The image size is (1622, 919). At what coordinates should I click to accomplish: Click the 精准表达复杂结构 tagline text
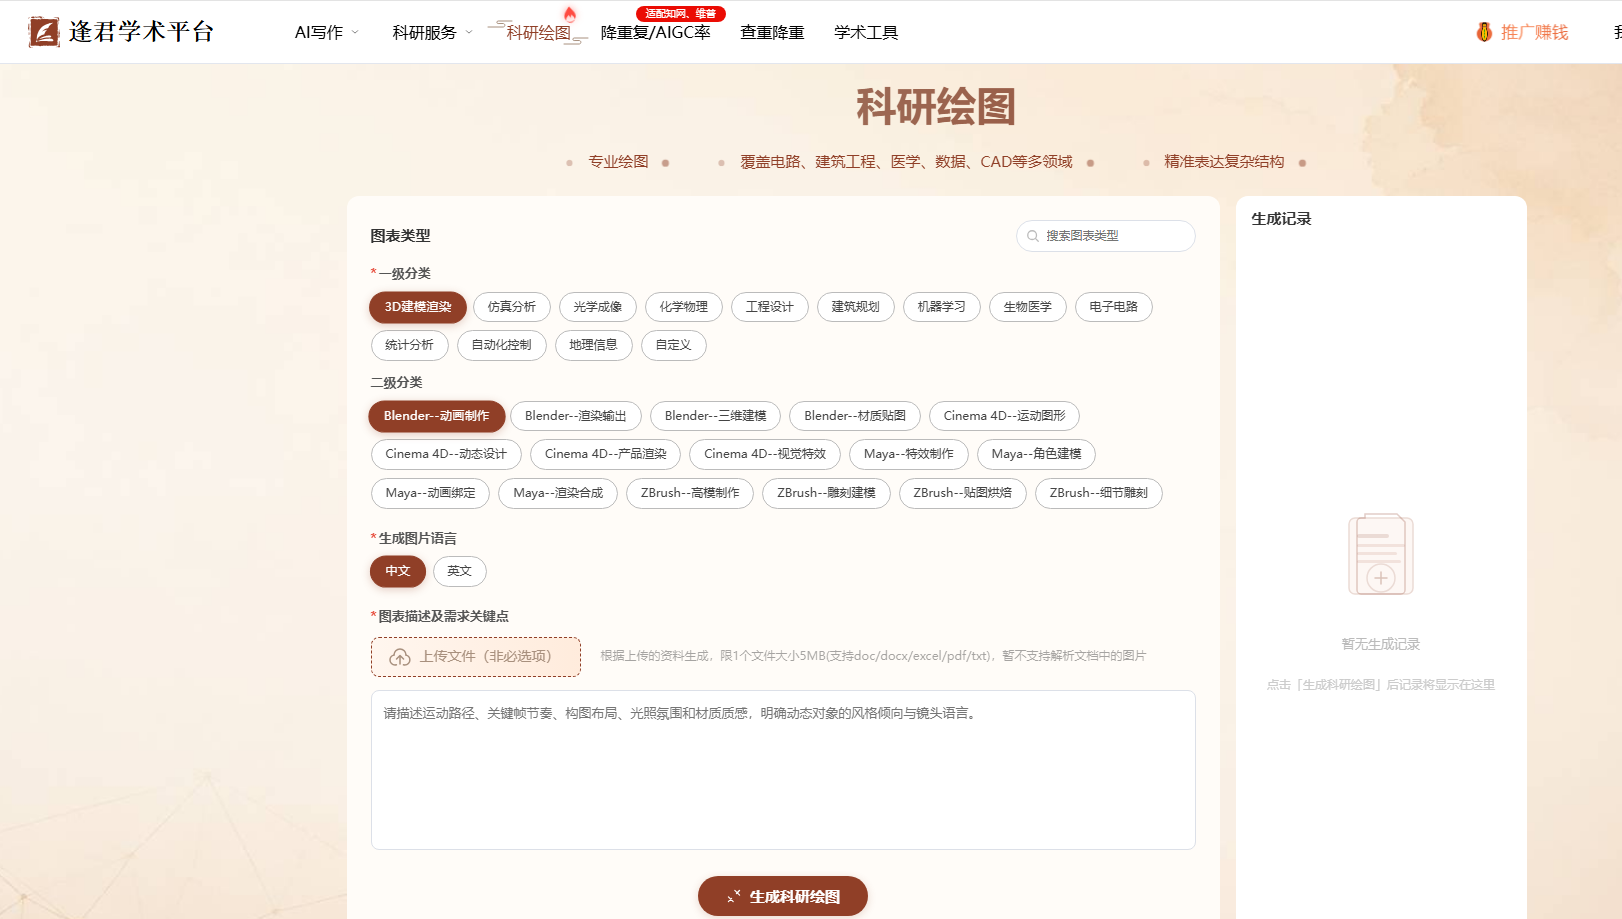[x=1224, y=162]
